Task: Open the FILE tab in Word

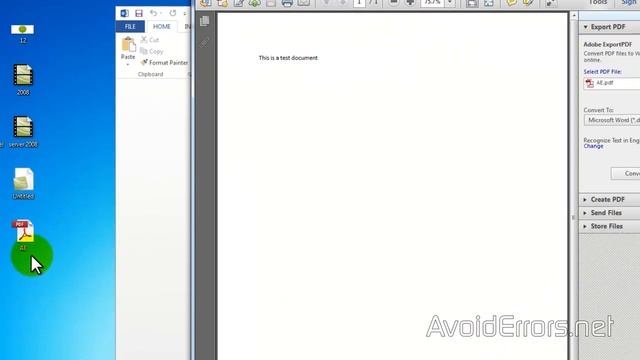Action: click(x=130, y=27)
